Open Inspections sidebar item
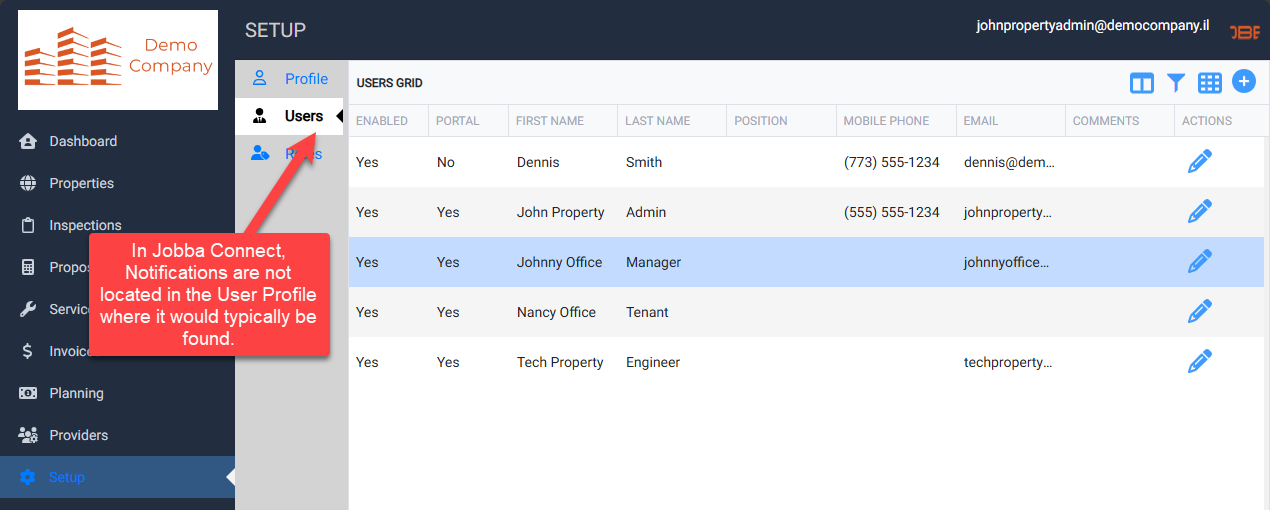 pyautogui.click(x=85, y=225)
